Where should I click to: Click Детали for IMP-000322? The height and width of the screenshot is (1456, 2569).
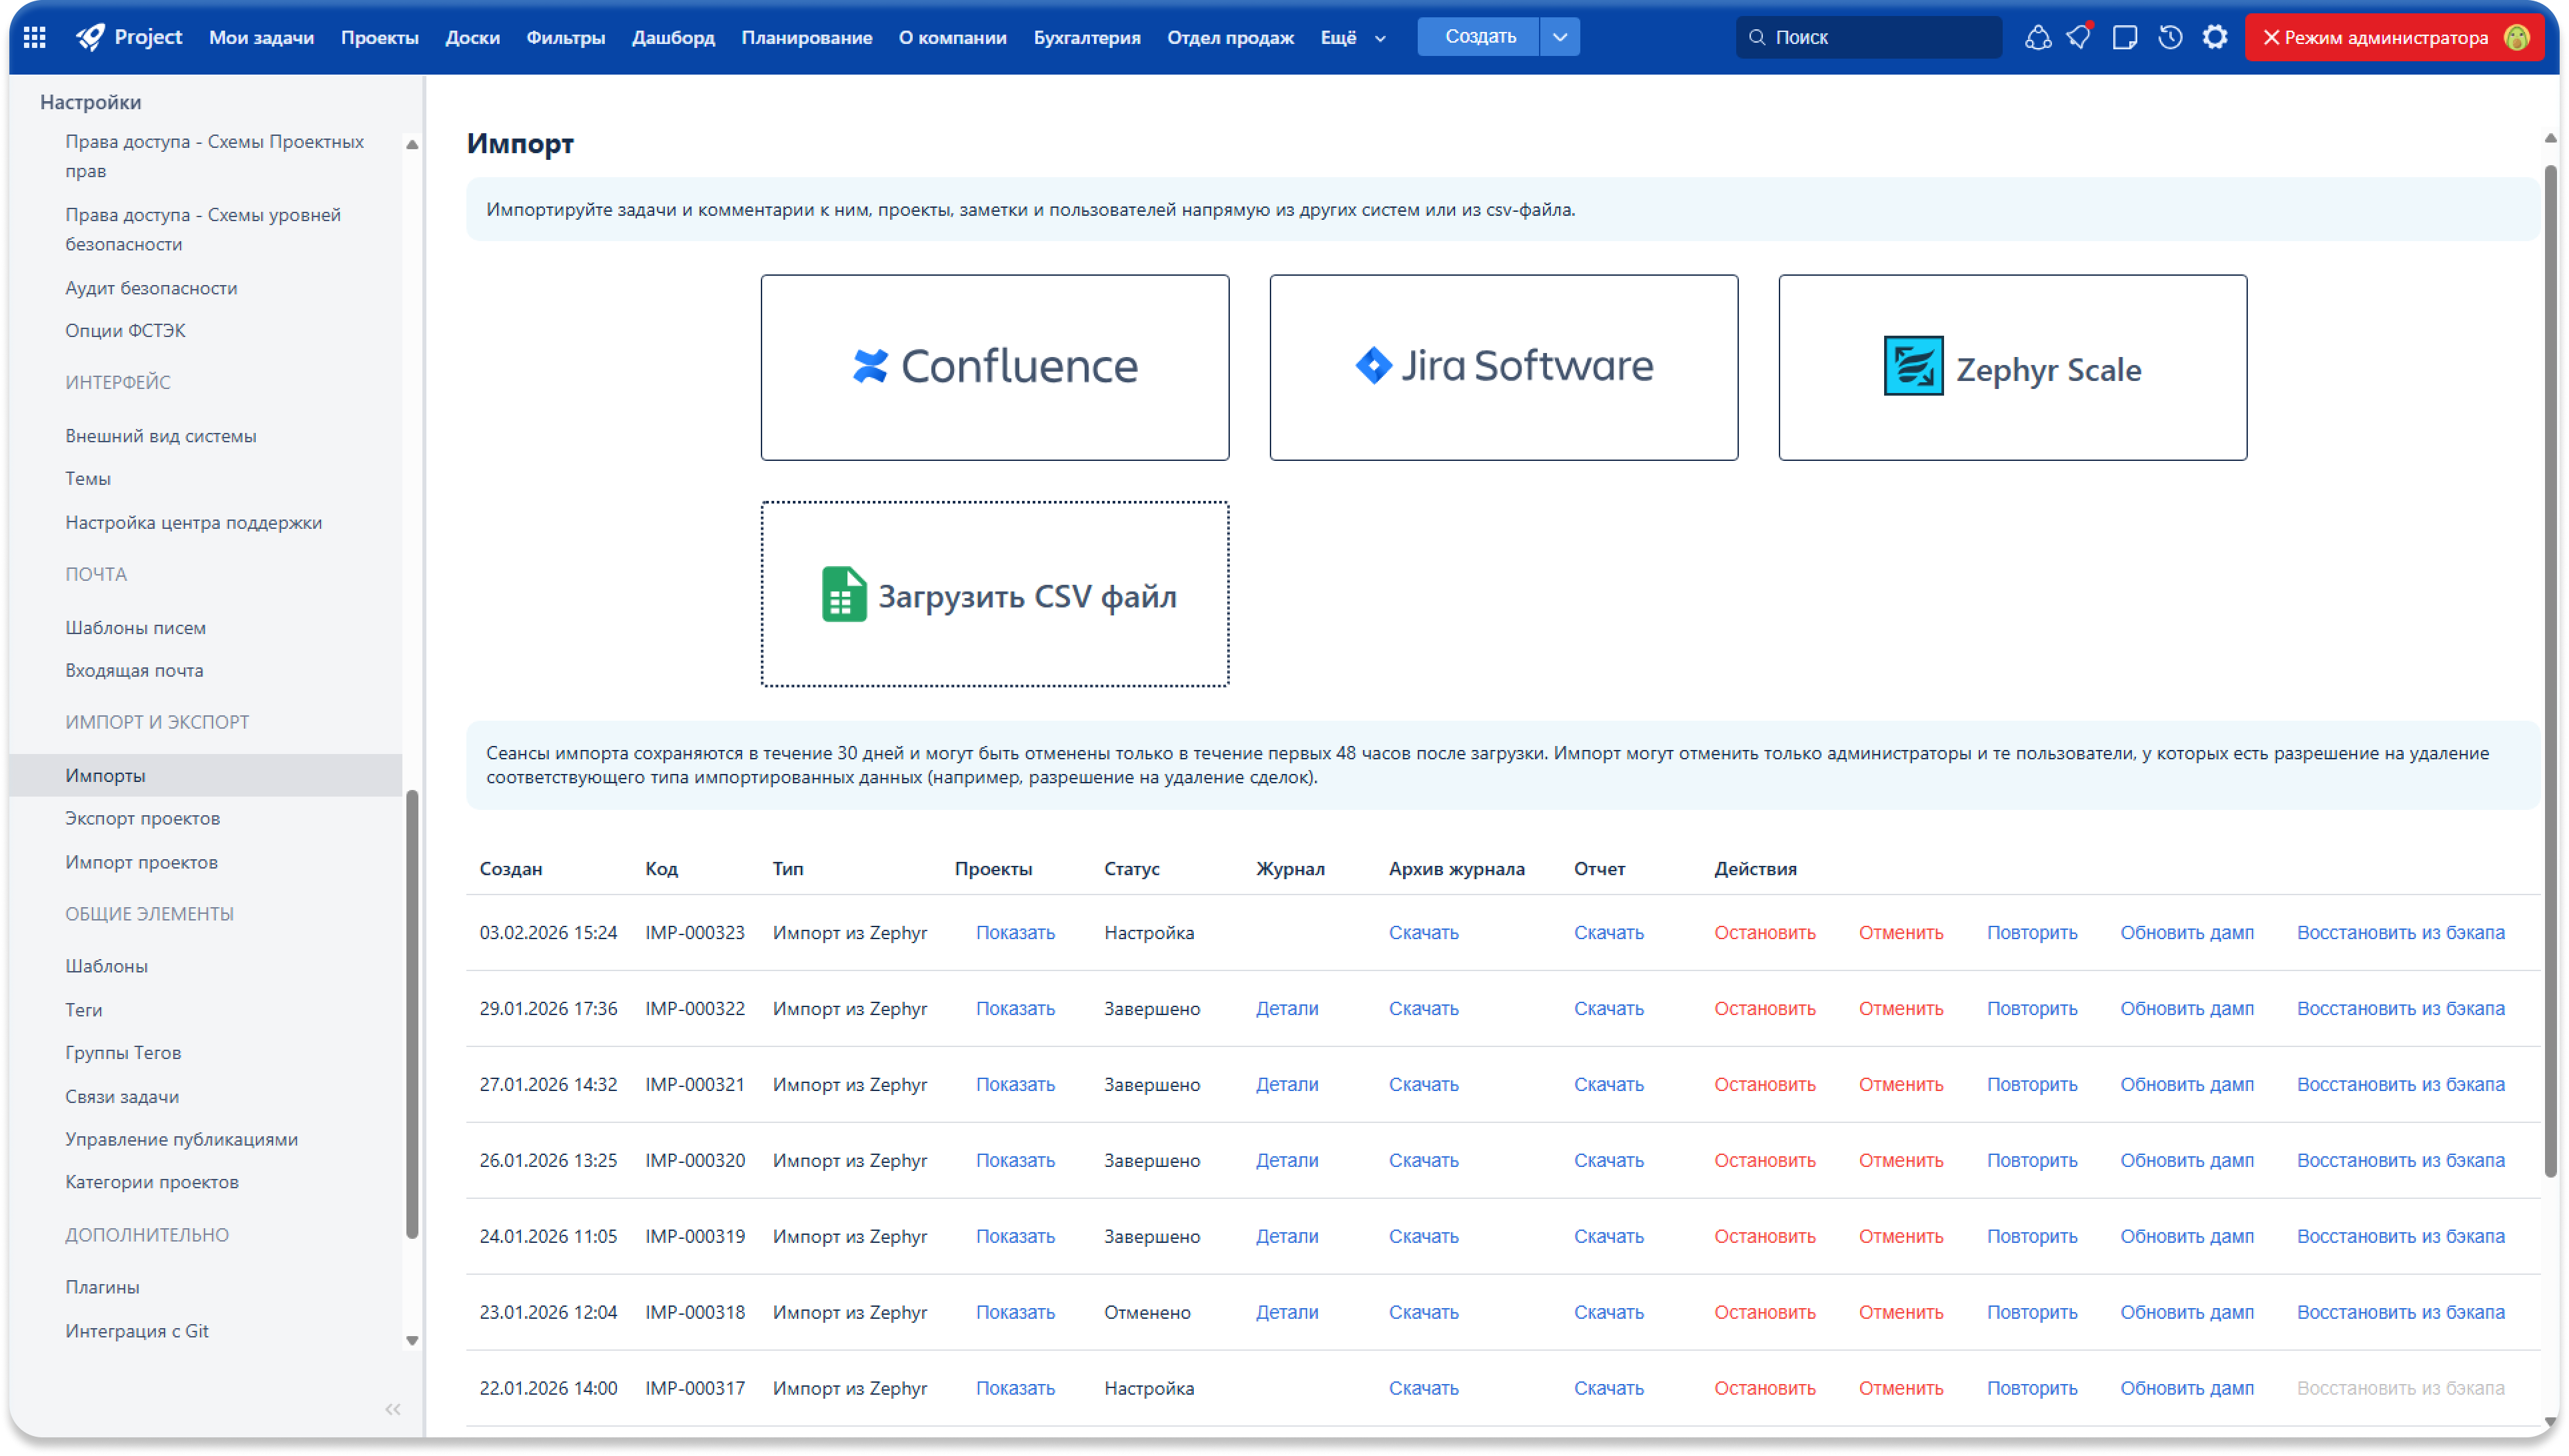pos(1286,1008)
